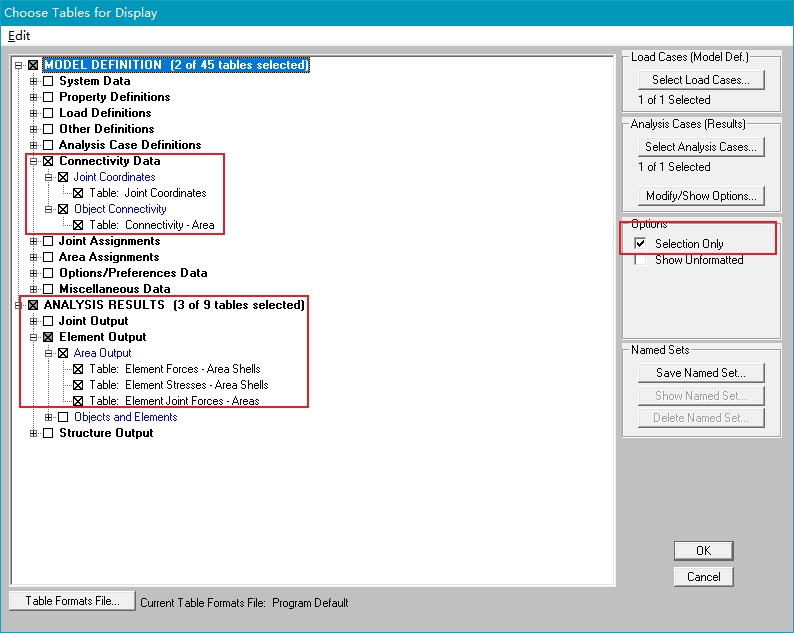The image size is (794, 633).
Task: Open the Edit menu
Action: point(19,36)
